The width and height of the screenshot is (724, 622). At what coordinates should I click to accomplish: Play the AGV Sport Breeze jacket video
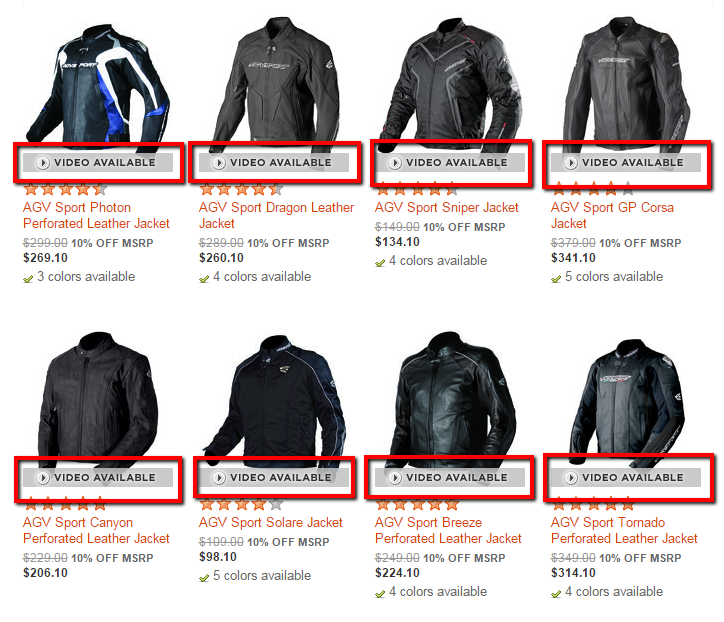point(450,477)
